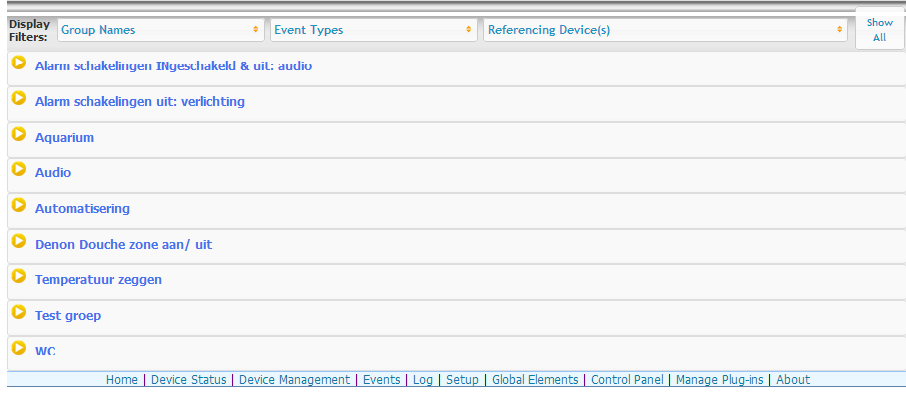Open the Group Names filter dropdown
Image resolution: width=906 pixels, height=404 pixels.
click(161, 30)
